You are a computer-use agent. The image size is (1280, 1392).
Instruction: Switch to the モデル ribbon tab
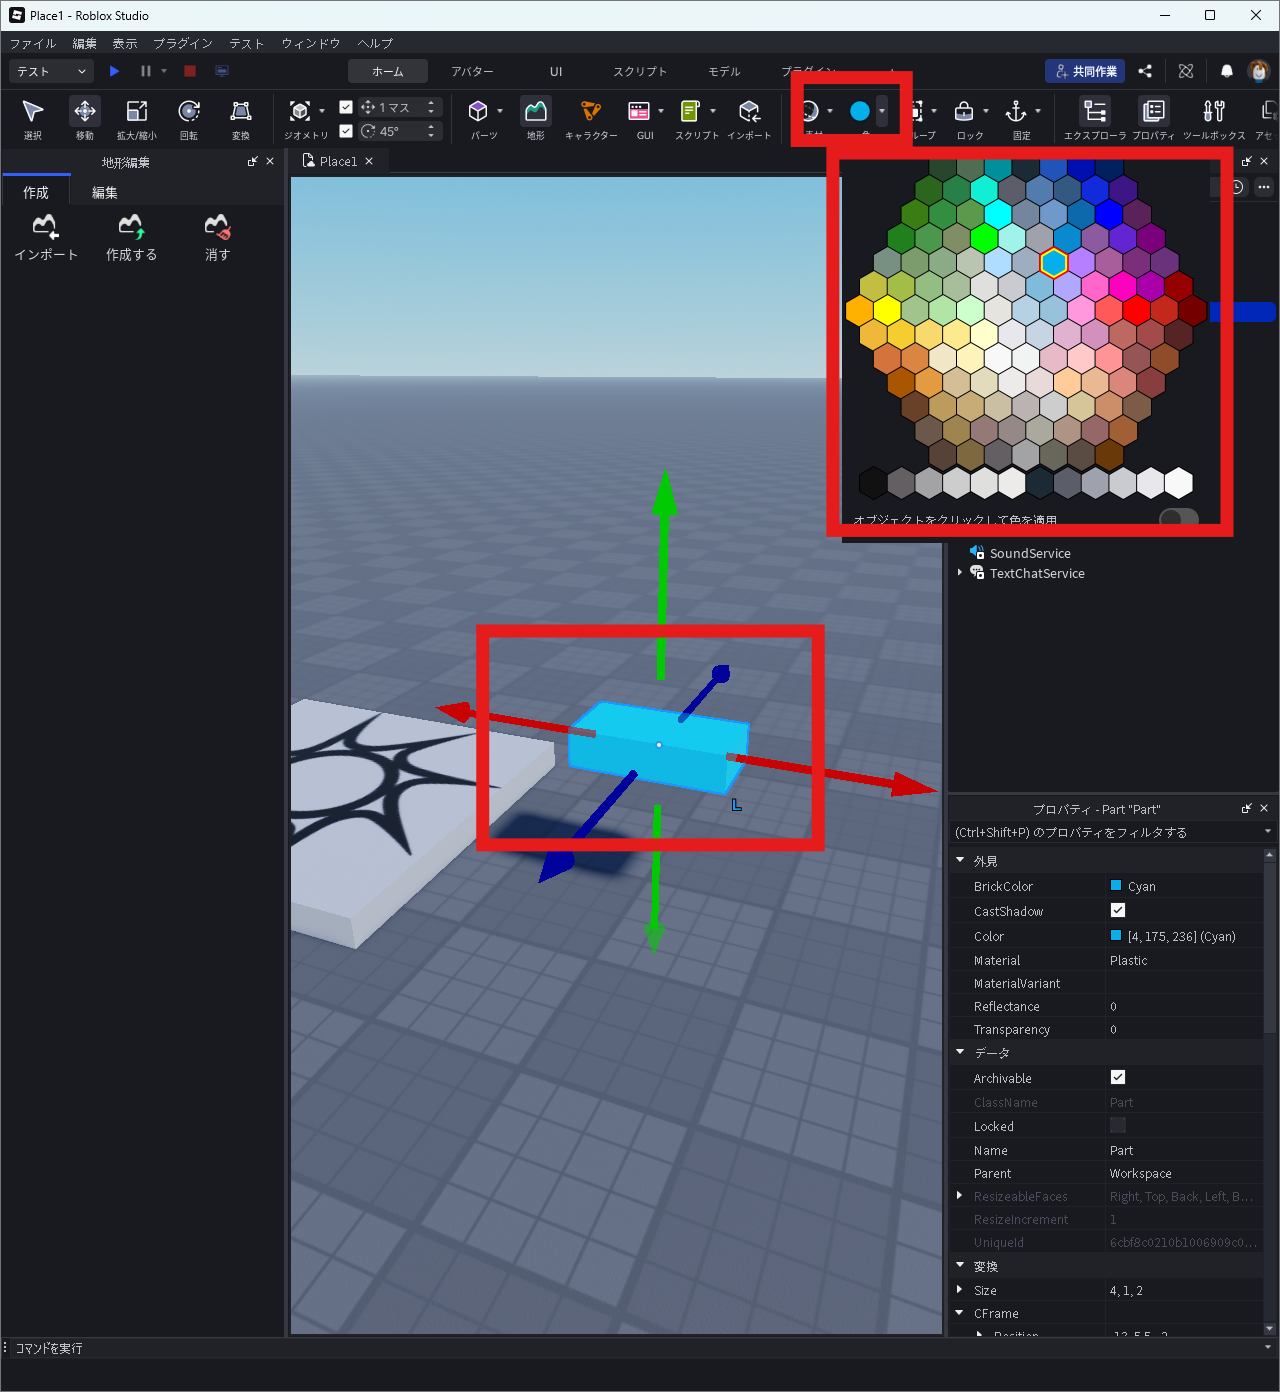(724, 71)
